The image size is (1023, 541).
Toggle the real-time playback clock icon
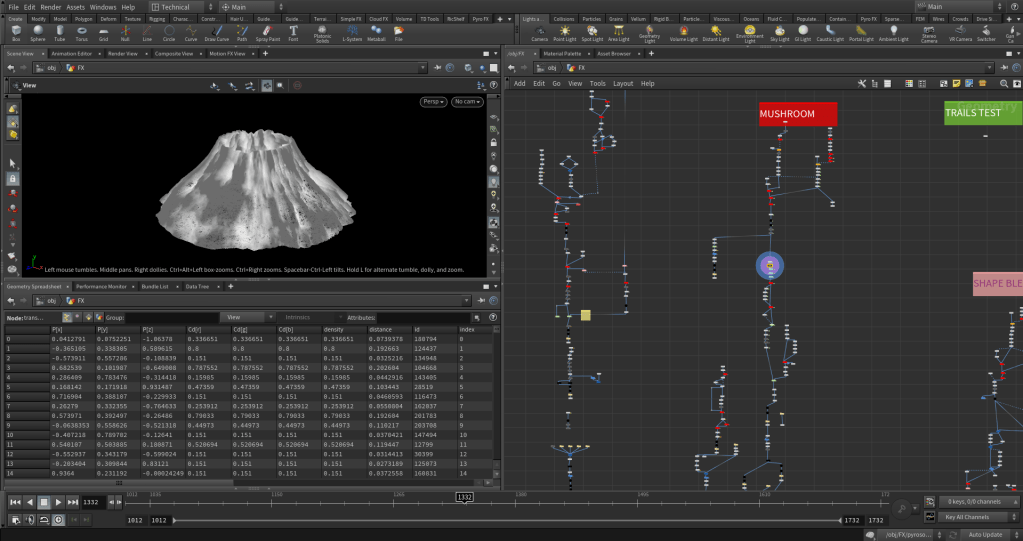[x=58, y=520]
